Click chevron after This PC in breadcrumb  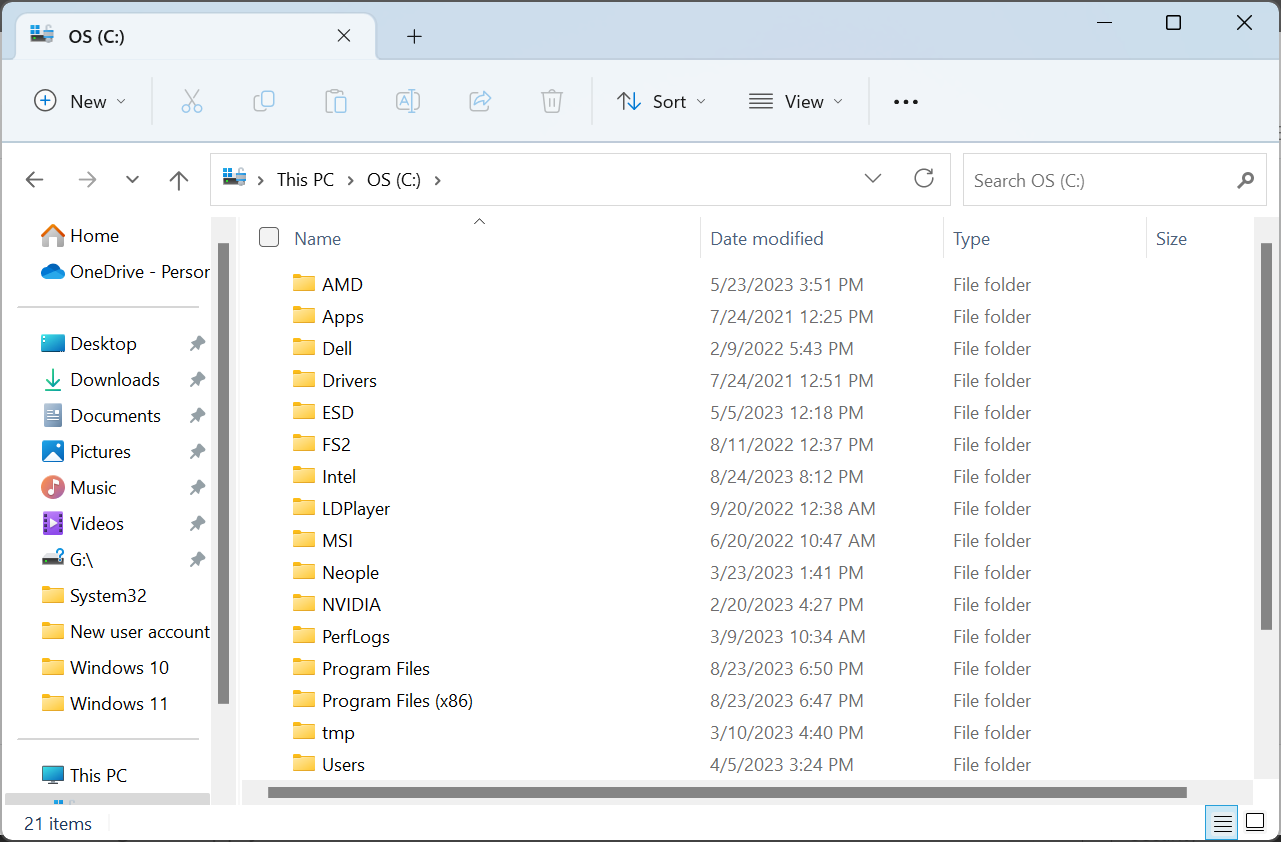[351, 180]
